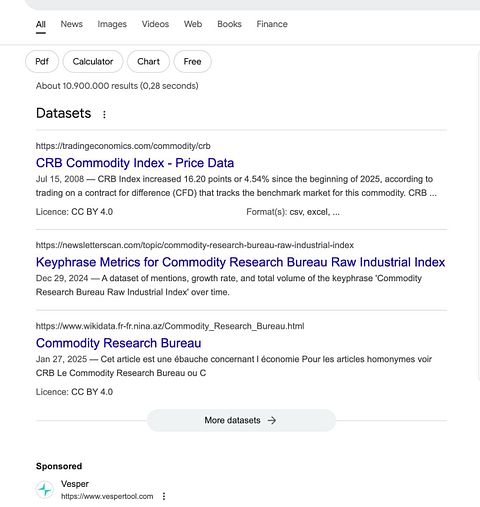Select the Web results tab
Viewport: 480px width, 507px height.
[193, 24]
